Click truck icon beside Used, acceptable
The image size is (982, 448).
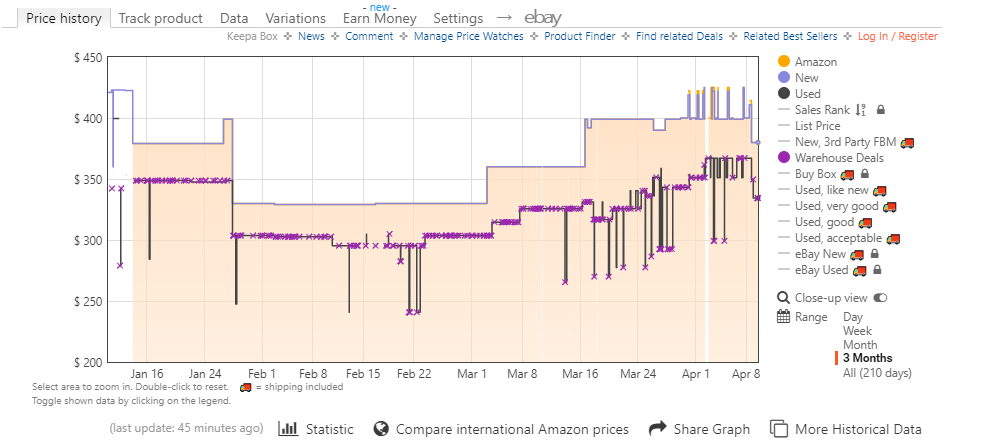coord(893,239)
